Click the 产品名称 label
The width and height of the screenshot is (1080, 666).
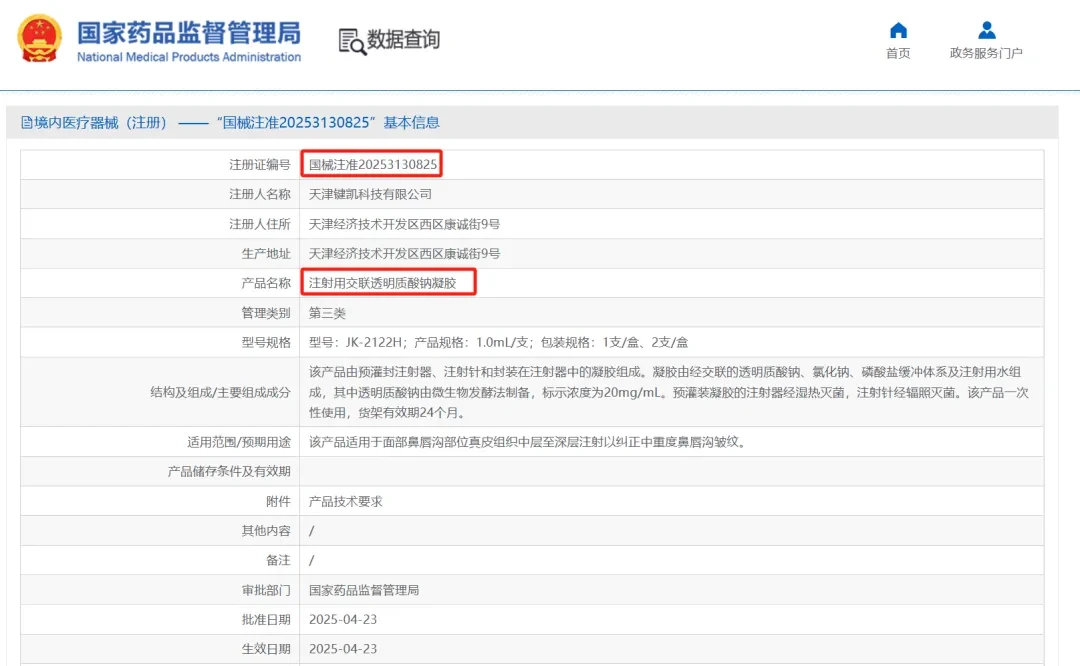(266, 283)
